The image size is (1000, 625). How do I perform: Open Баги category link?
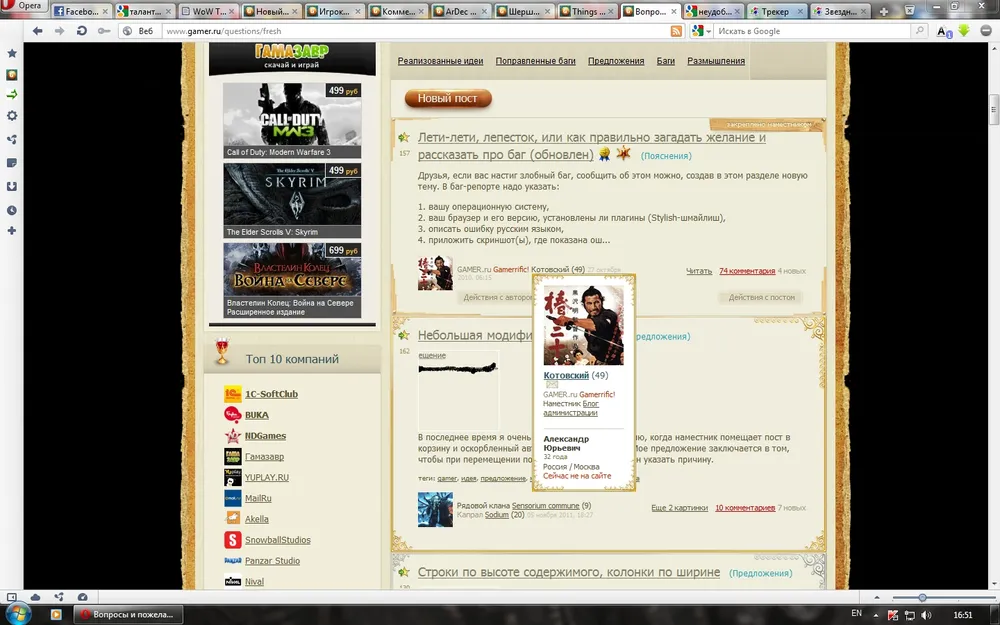click(665, 61)
